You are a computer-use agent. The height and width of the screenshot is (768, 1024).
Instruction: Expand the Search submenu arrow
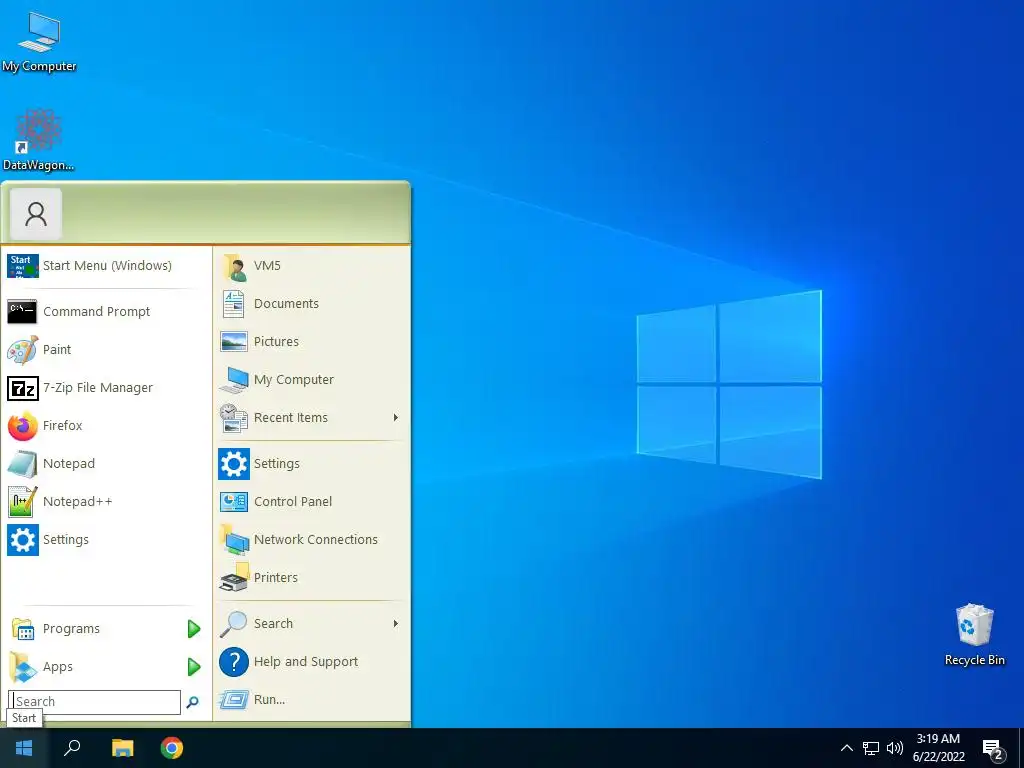coord(396,624)
